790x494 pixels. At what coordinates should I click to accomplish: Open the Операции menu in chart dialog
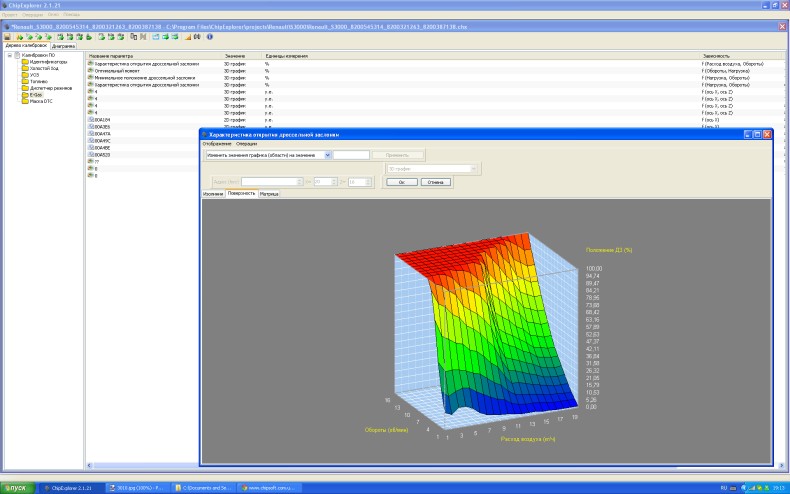[x=246, y=144]
